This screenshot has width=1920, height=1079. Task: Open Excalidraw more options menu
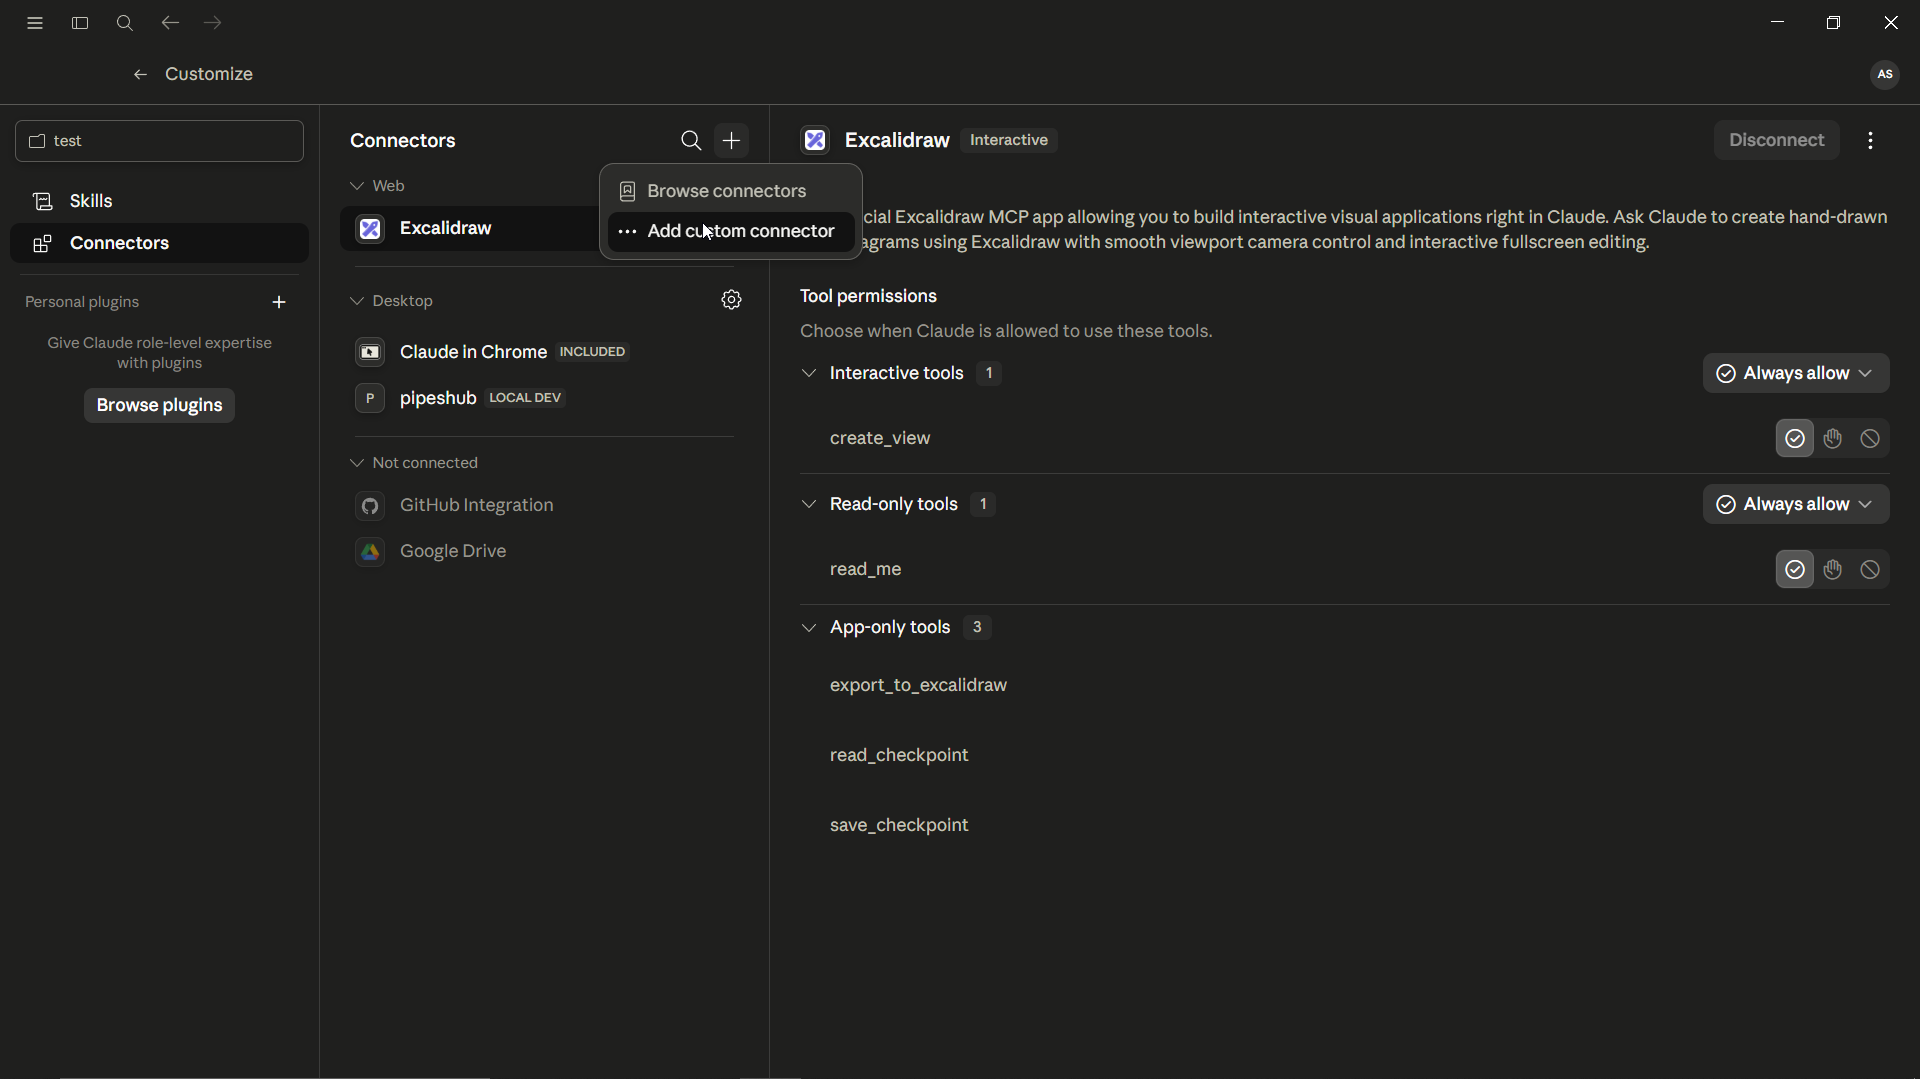pyautogui.click(x=1871, y=141)
